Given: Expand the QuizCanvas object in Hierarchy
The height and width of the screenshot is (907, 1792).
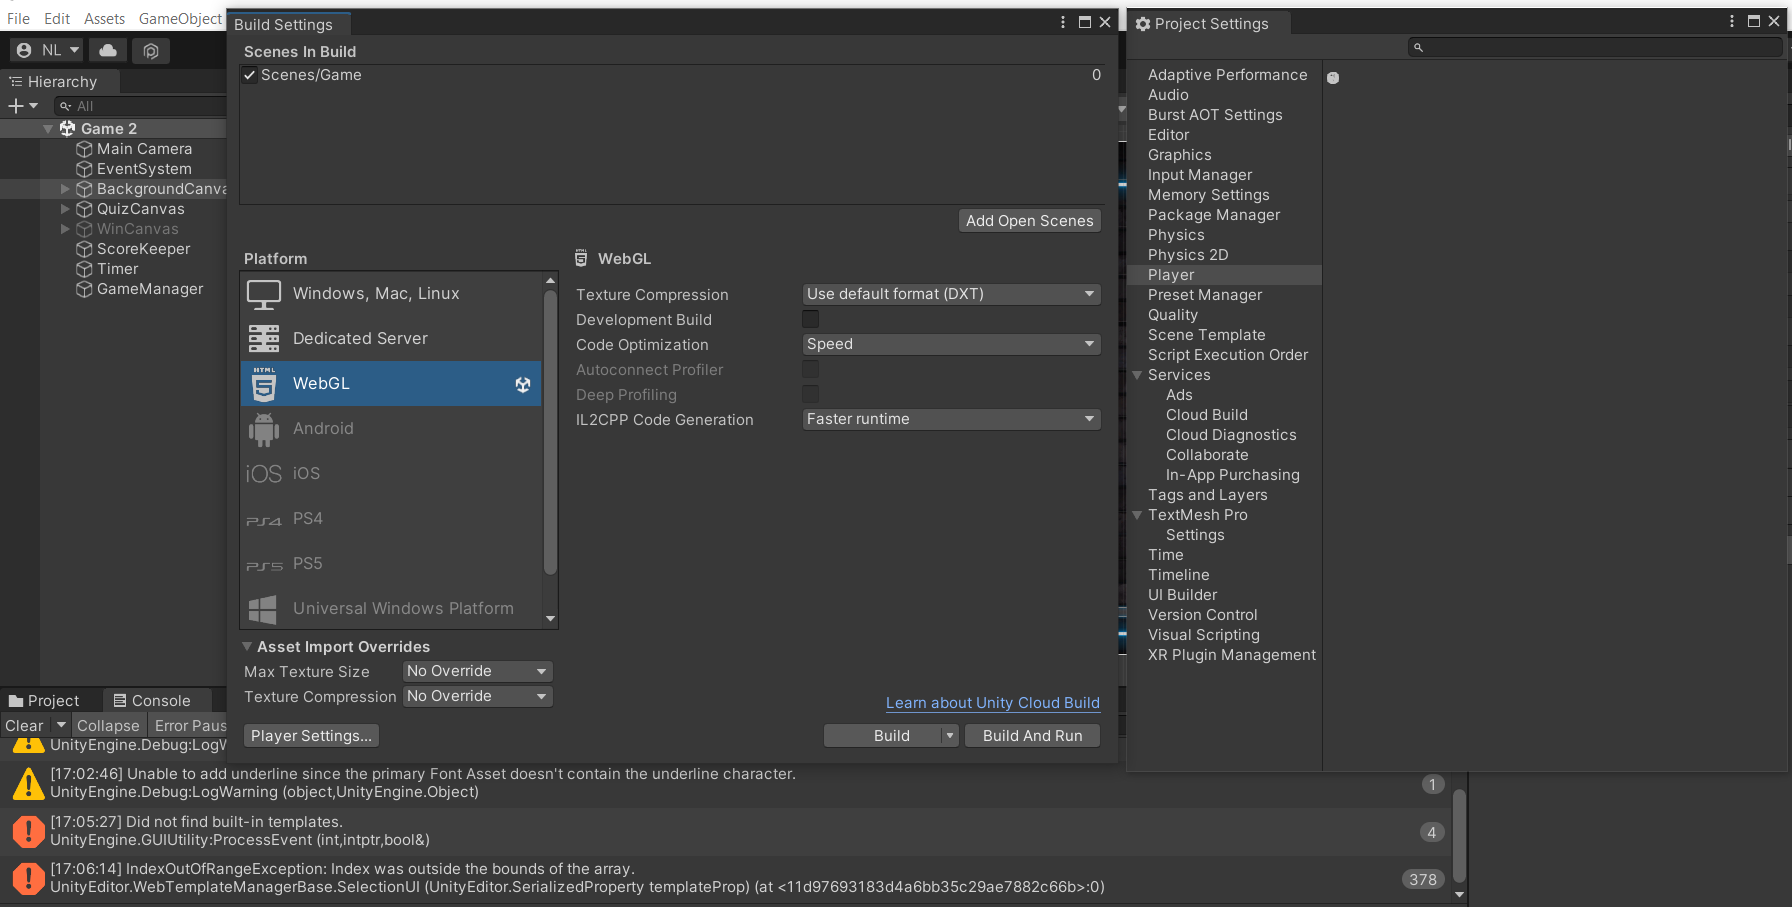Looking at the screenshot, I should pos(65,209).
